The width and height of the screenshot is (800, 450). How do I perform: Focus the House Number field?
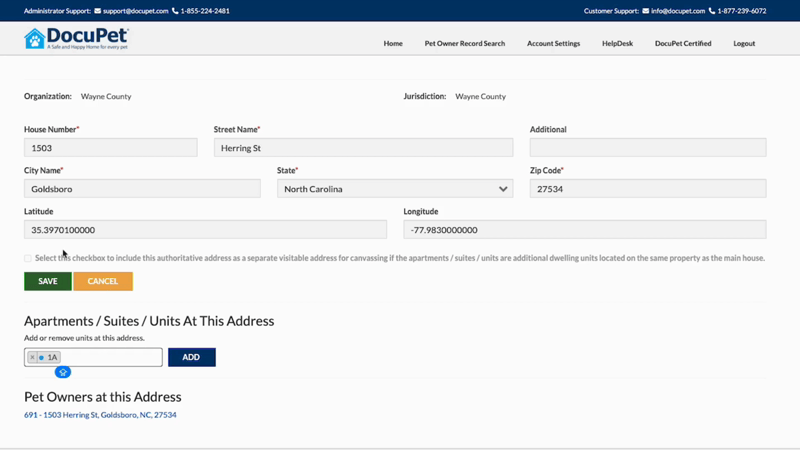tap(111, 148)
